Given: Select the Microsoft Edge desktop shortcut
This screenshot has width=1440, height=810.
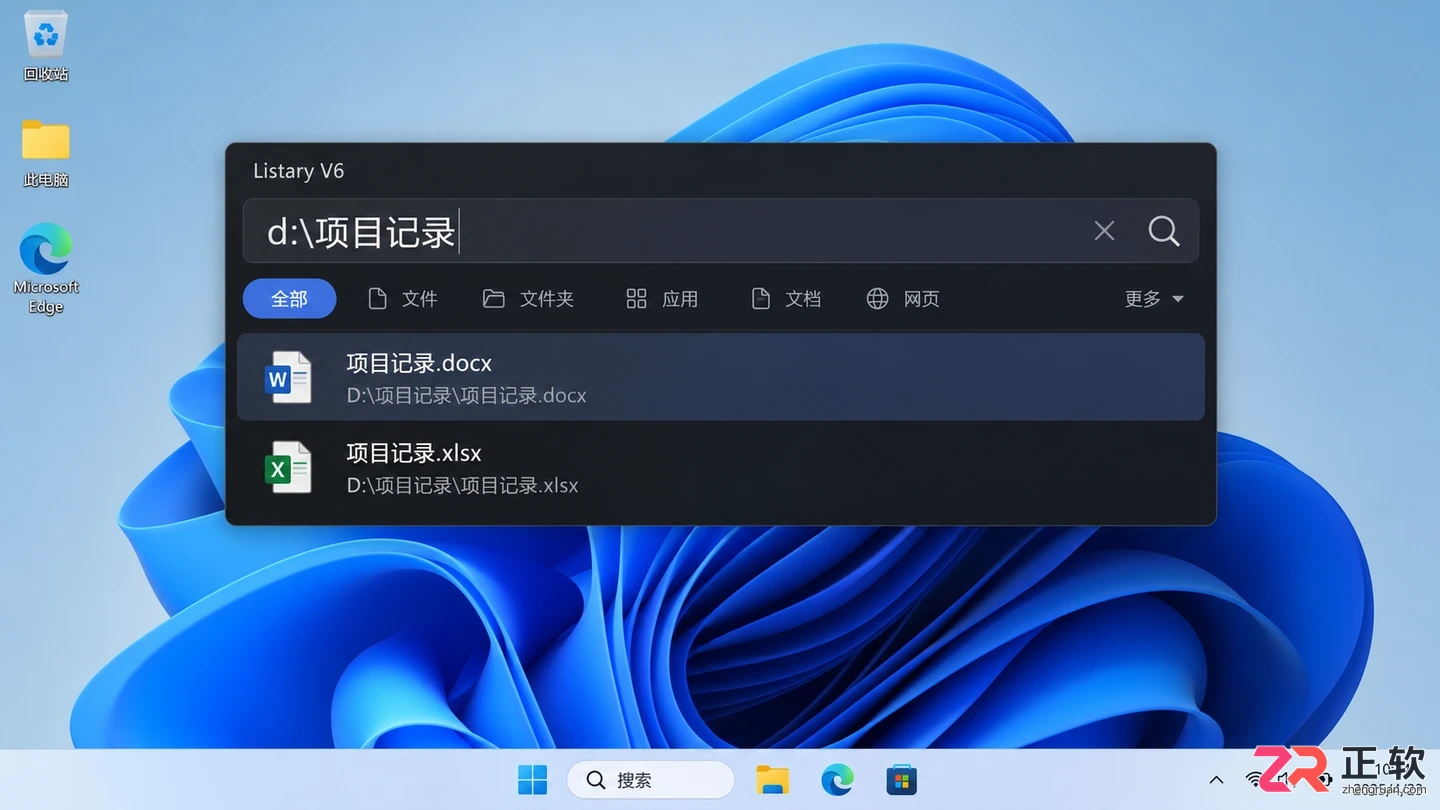Looking at the screenshot, I should [46, 268].
